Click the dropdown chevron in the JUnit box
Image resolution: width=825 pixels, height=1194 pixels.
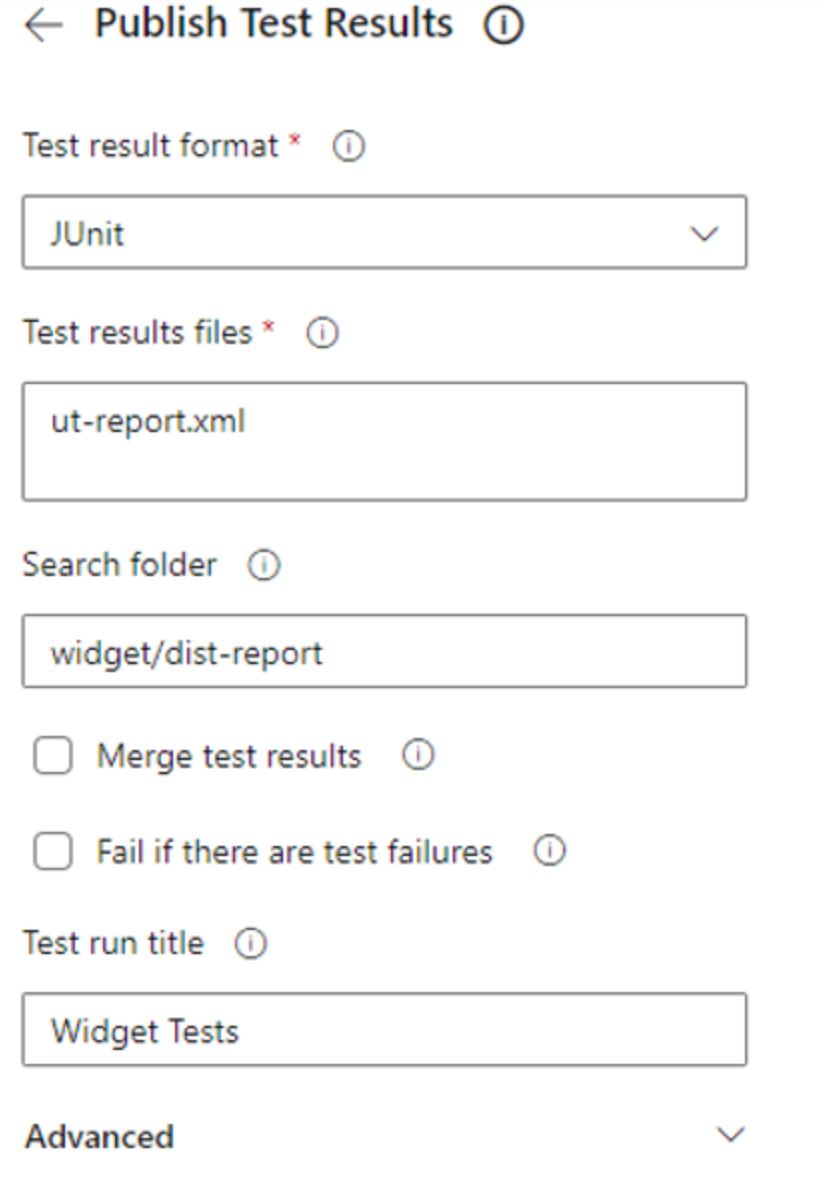click(x=704, y=233)
